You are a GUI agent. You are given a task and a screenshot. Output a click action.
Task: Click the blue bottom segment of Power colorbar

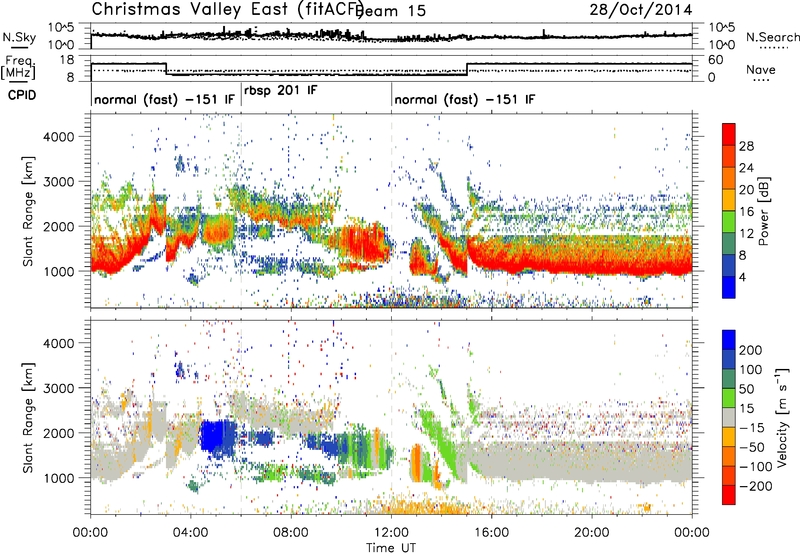coord(729,287)
